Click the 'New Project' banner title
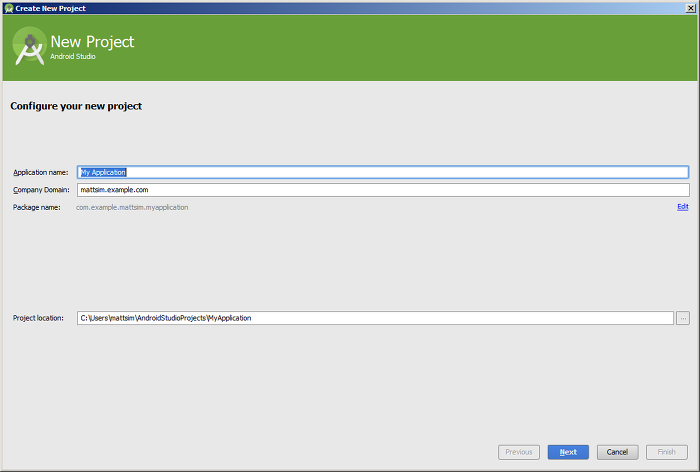 (92, 42)
